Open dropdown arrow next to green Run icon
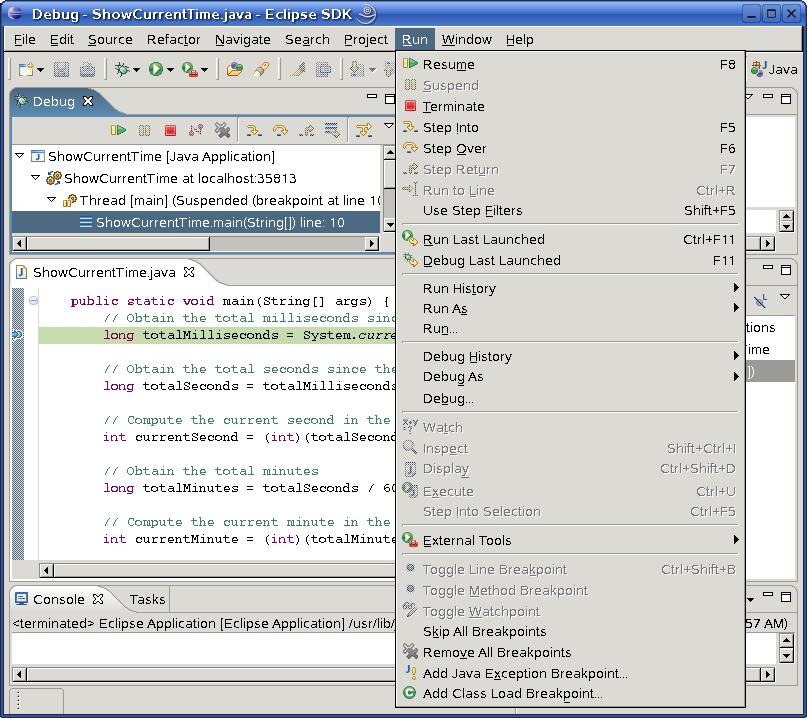Image resolution: width=807 pixels, height=718 pixels. click(170, 69)
